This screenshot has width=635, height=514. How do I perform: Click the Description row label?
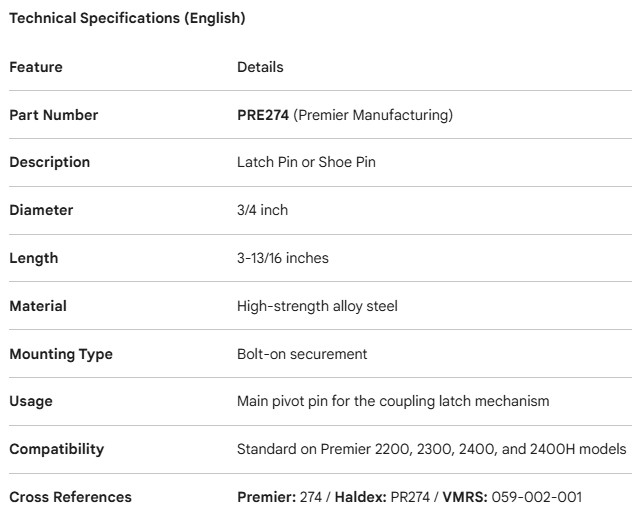coord(49,162)
